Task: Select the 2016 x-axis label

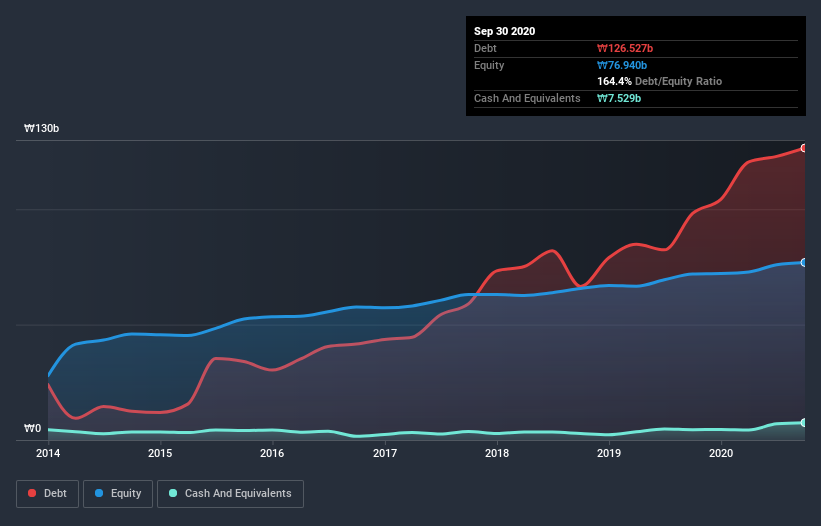Action: pos(272,453)
